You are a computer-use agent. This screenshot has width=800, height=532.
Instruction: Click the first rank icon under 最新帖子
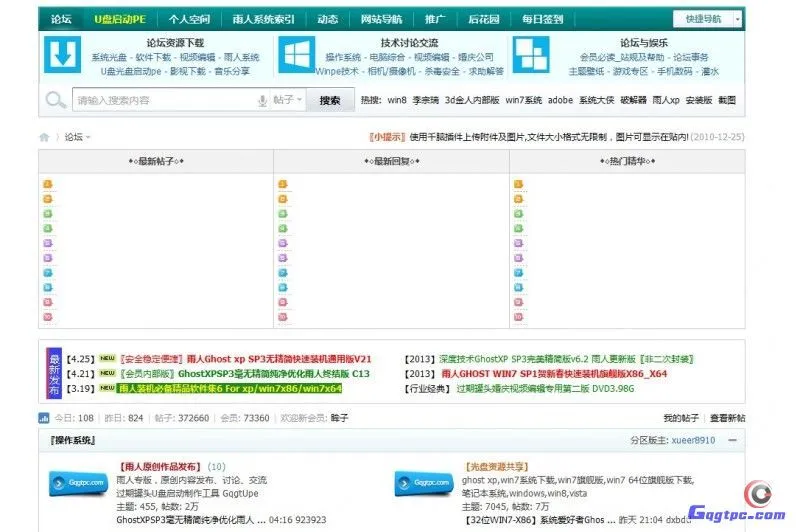47,184
